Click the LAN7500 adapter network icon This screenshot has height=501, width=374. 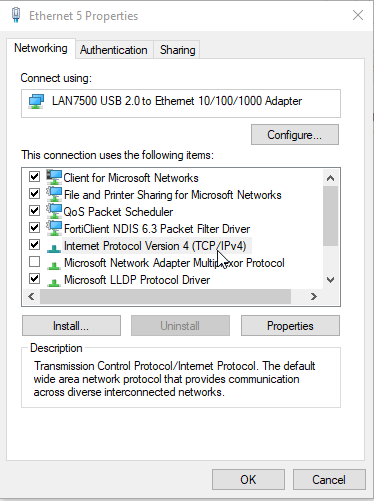point(36,102)
